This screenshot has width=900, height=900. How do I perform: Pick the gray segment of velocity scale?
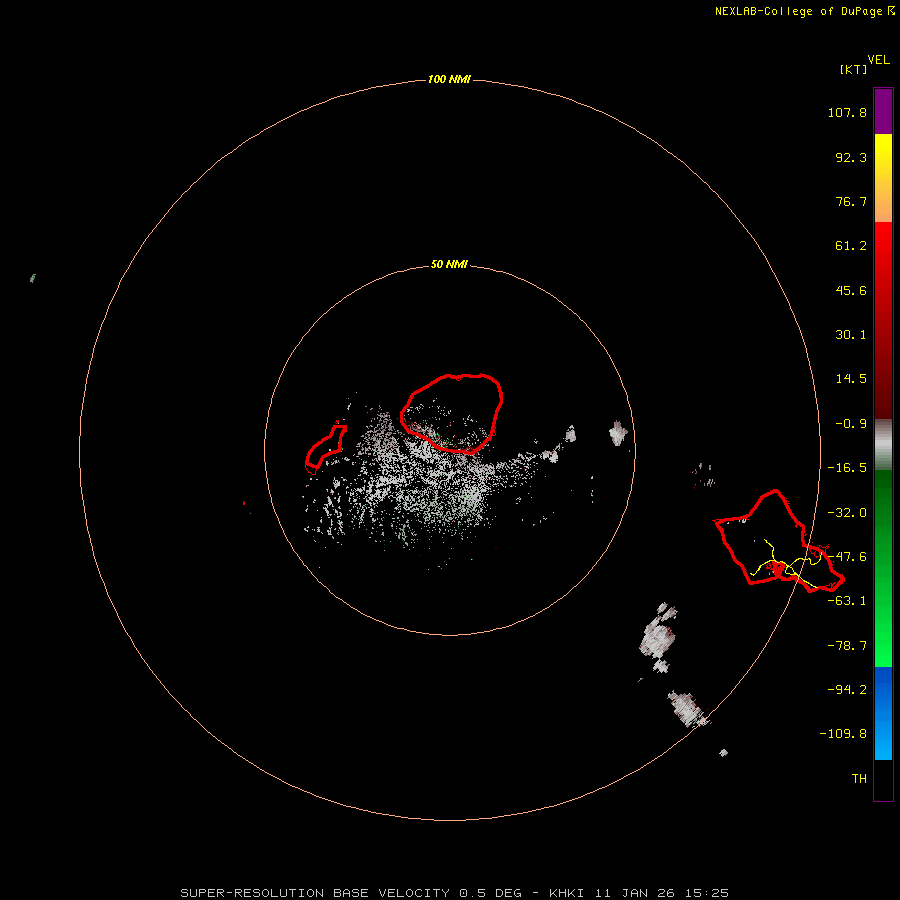pos(883,445)
